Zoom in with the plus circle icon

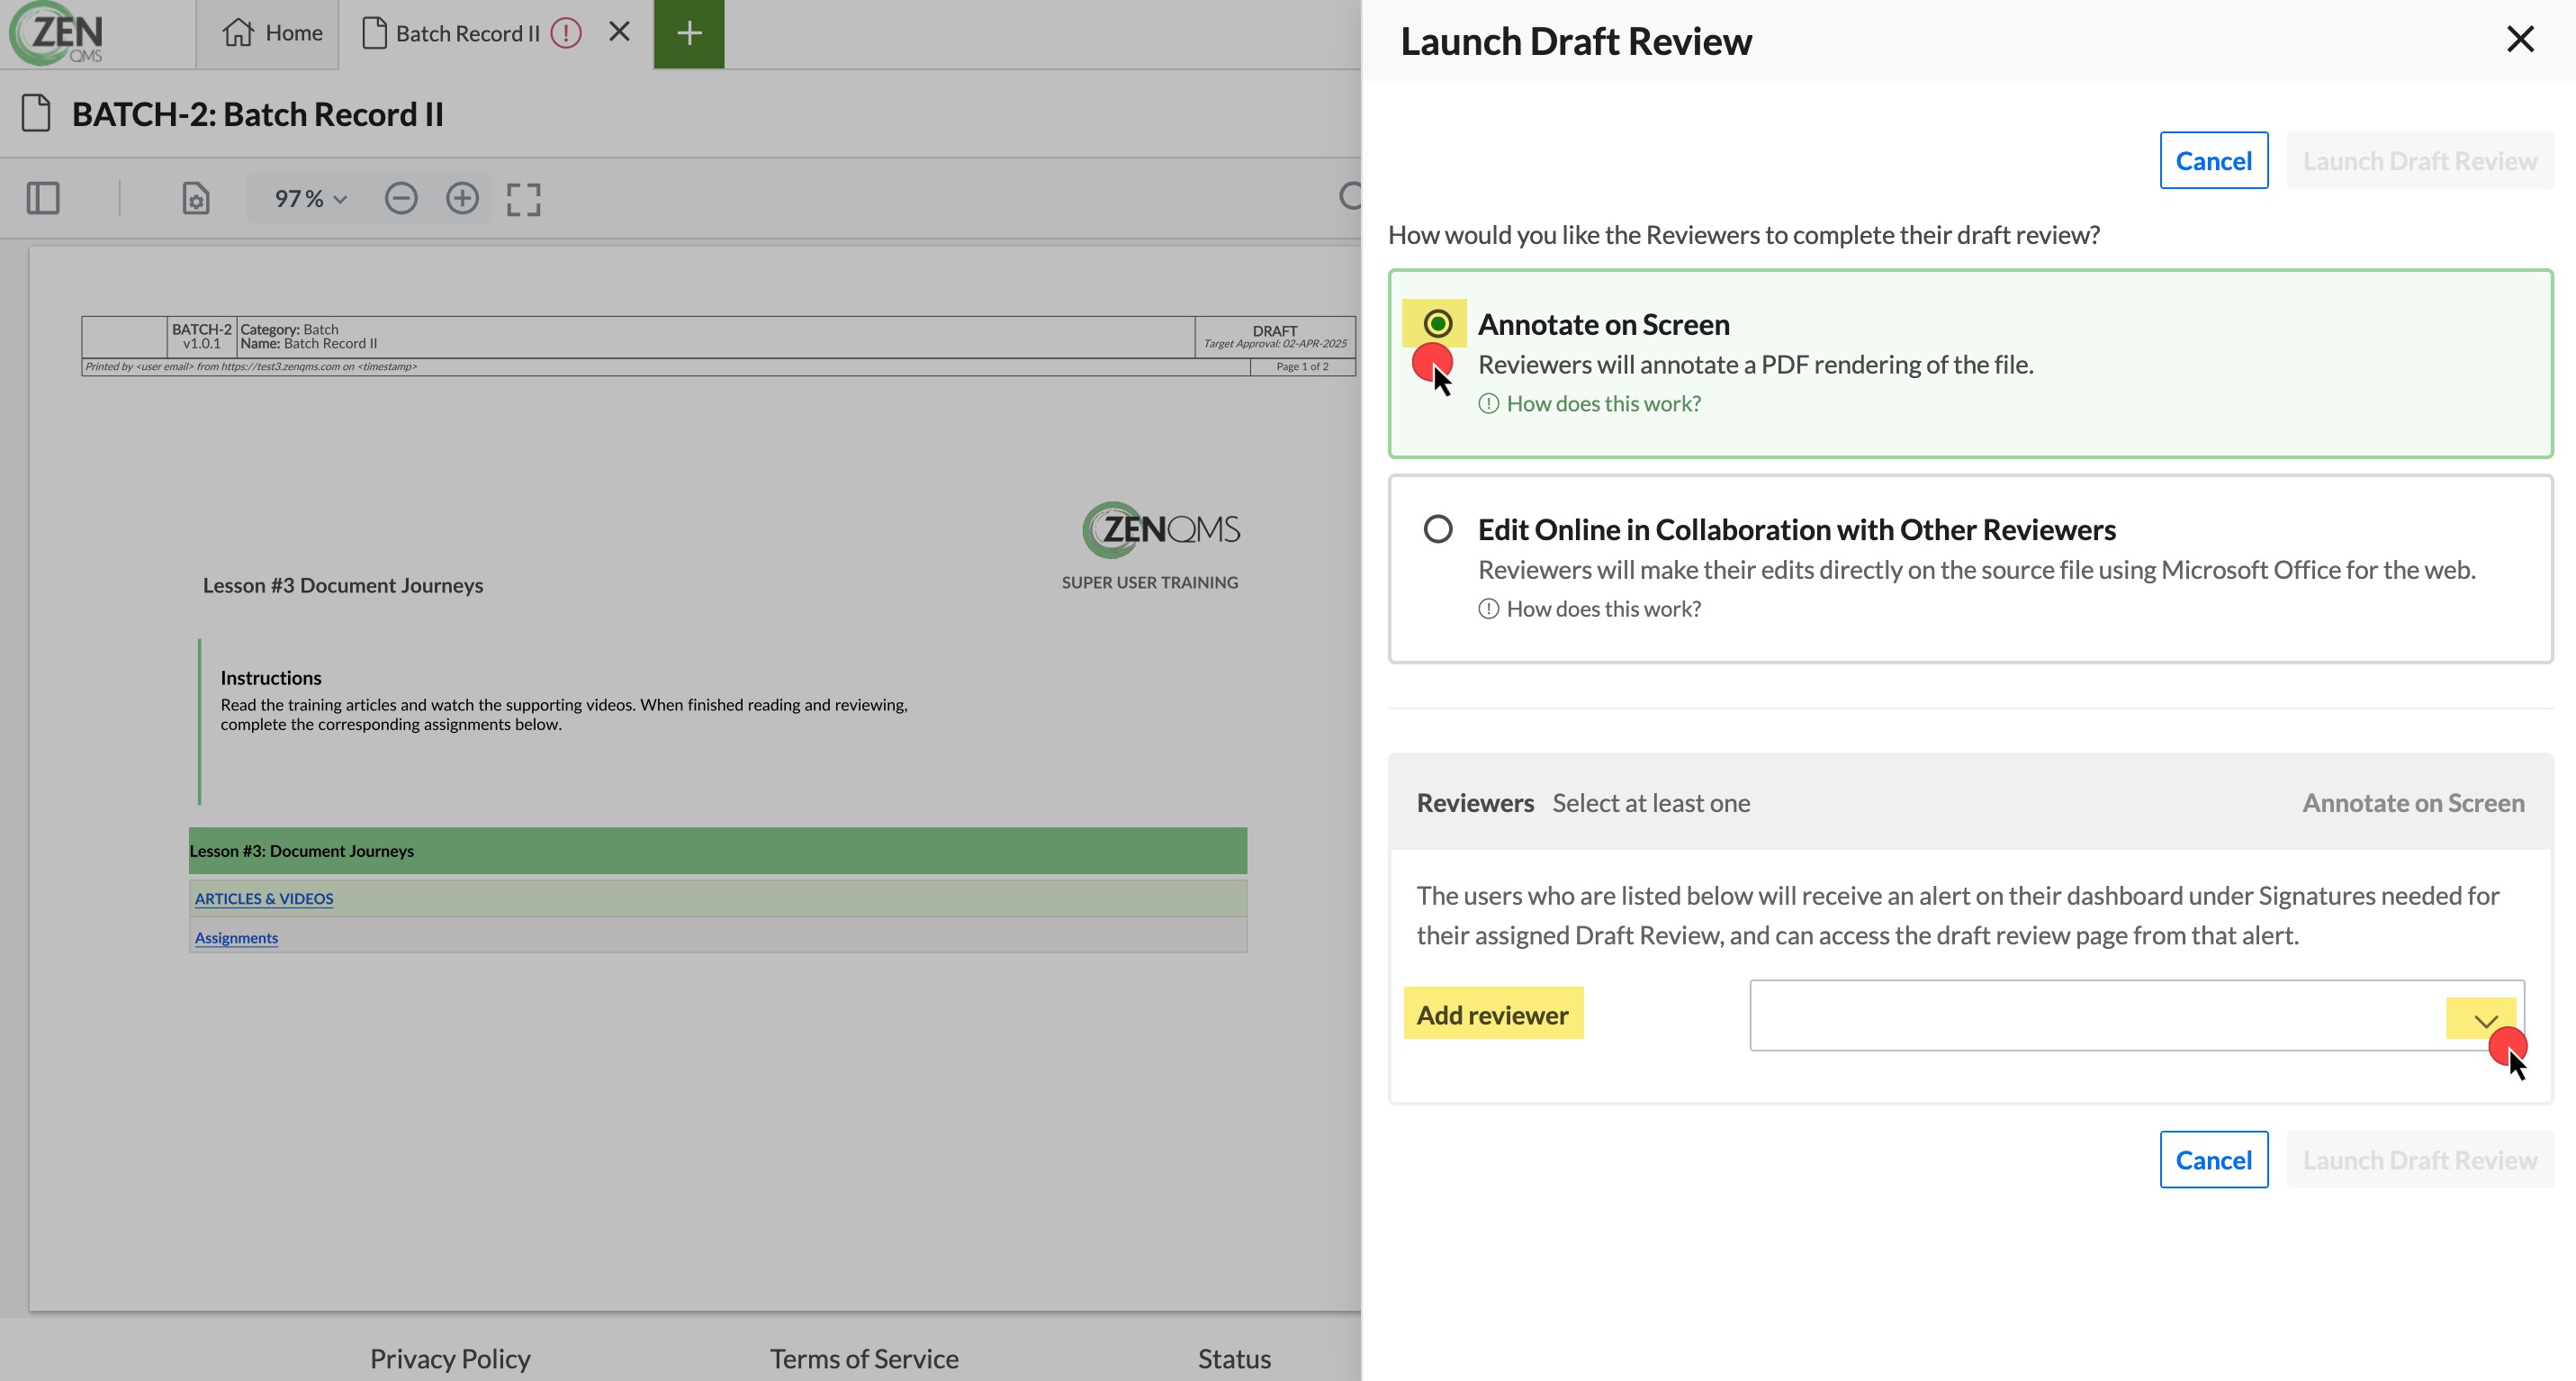tap(462, 198)
